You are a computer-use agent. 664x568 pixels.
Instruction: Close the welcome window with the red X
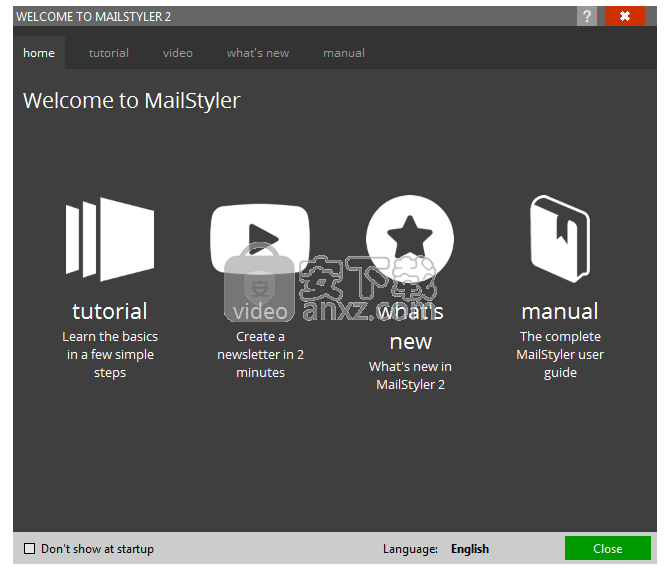click(625, 16)
